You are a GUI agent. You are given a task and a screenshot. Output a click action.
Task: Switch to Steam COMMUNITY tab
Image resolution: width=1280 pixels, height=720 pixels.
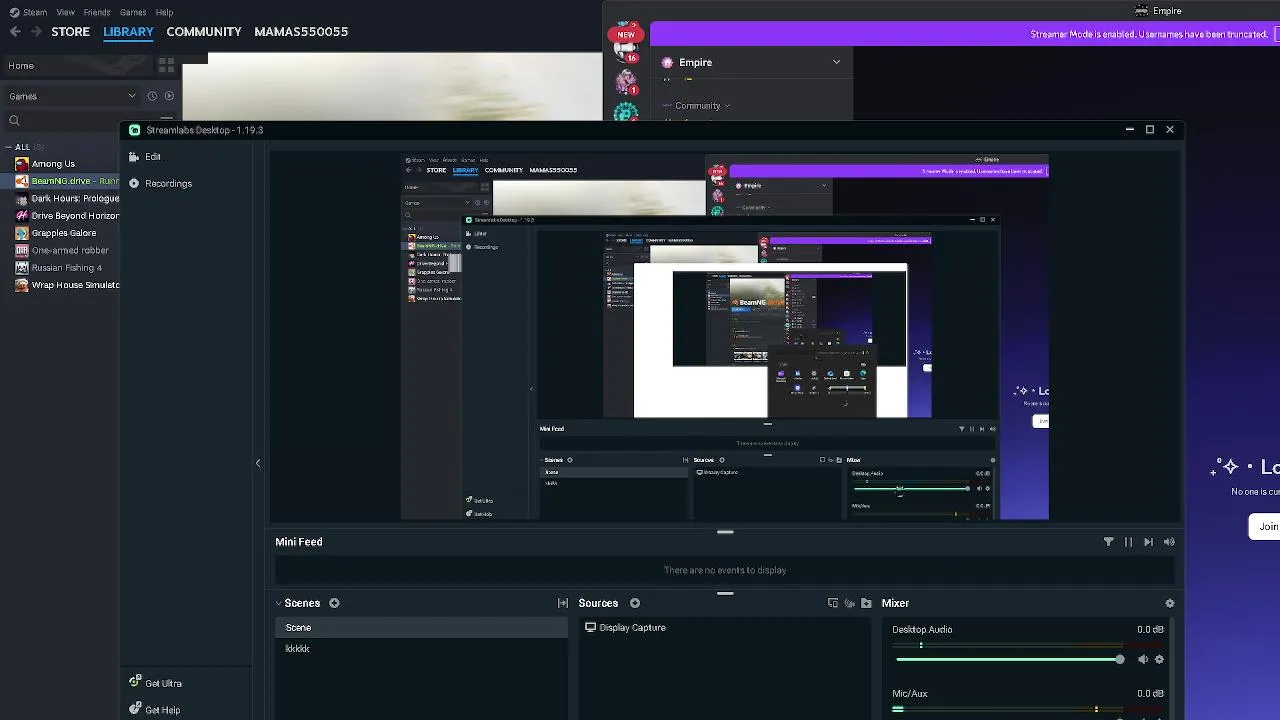click(204, 32)
